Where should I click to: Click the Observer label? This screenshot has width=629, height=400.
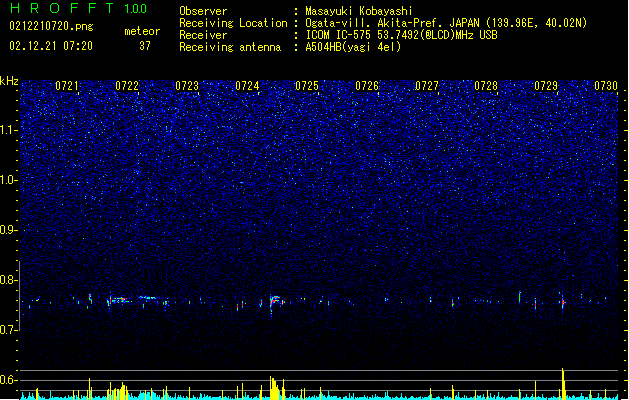203,11
